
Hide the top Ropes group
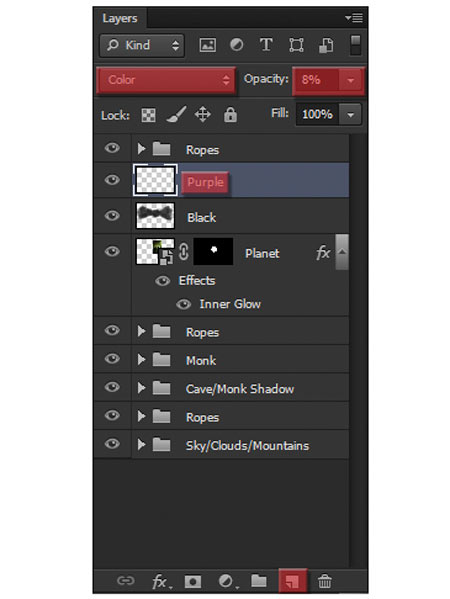112,148
